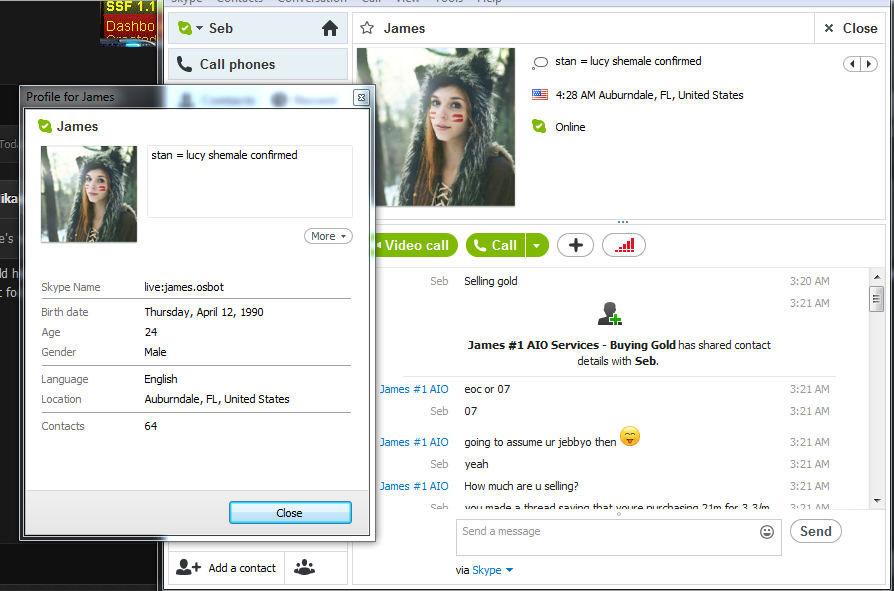Select contacts count '64'
Viewport: 894px width, 591px height.
click(151, 426)
